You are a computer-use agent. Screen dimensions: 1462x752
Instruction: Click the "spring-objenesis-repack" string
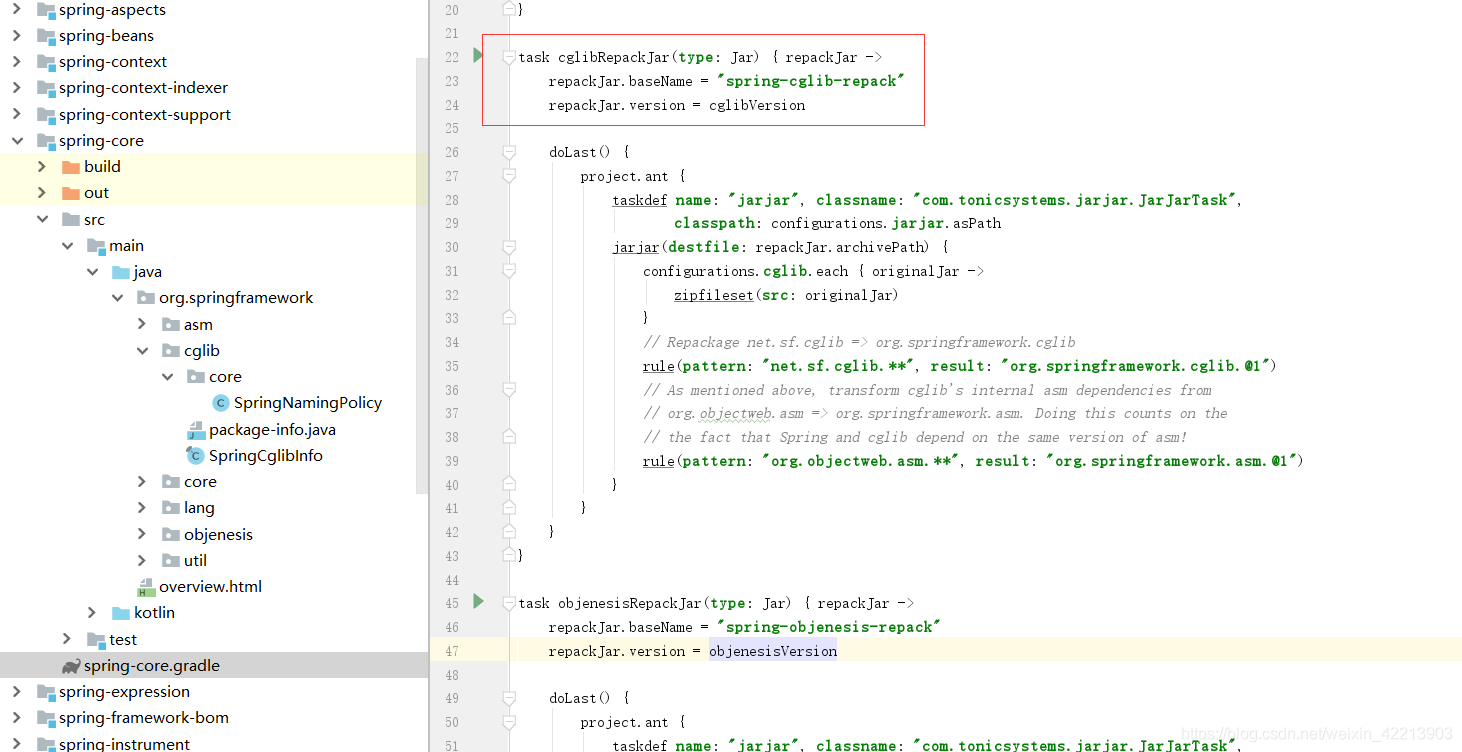pyautogui.click(x=829, y=627)
